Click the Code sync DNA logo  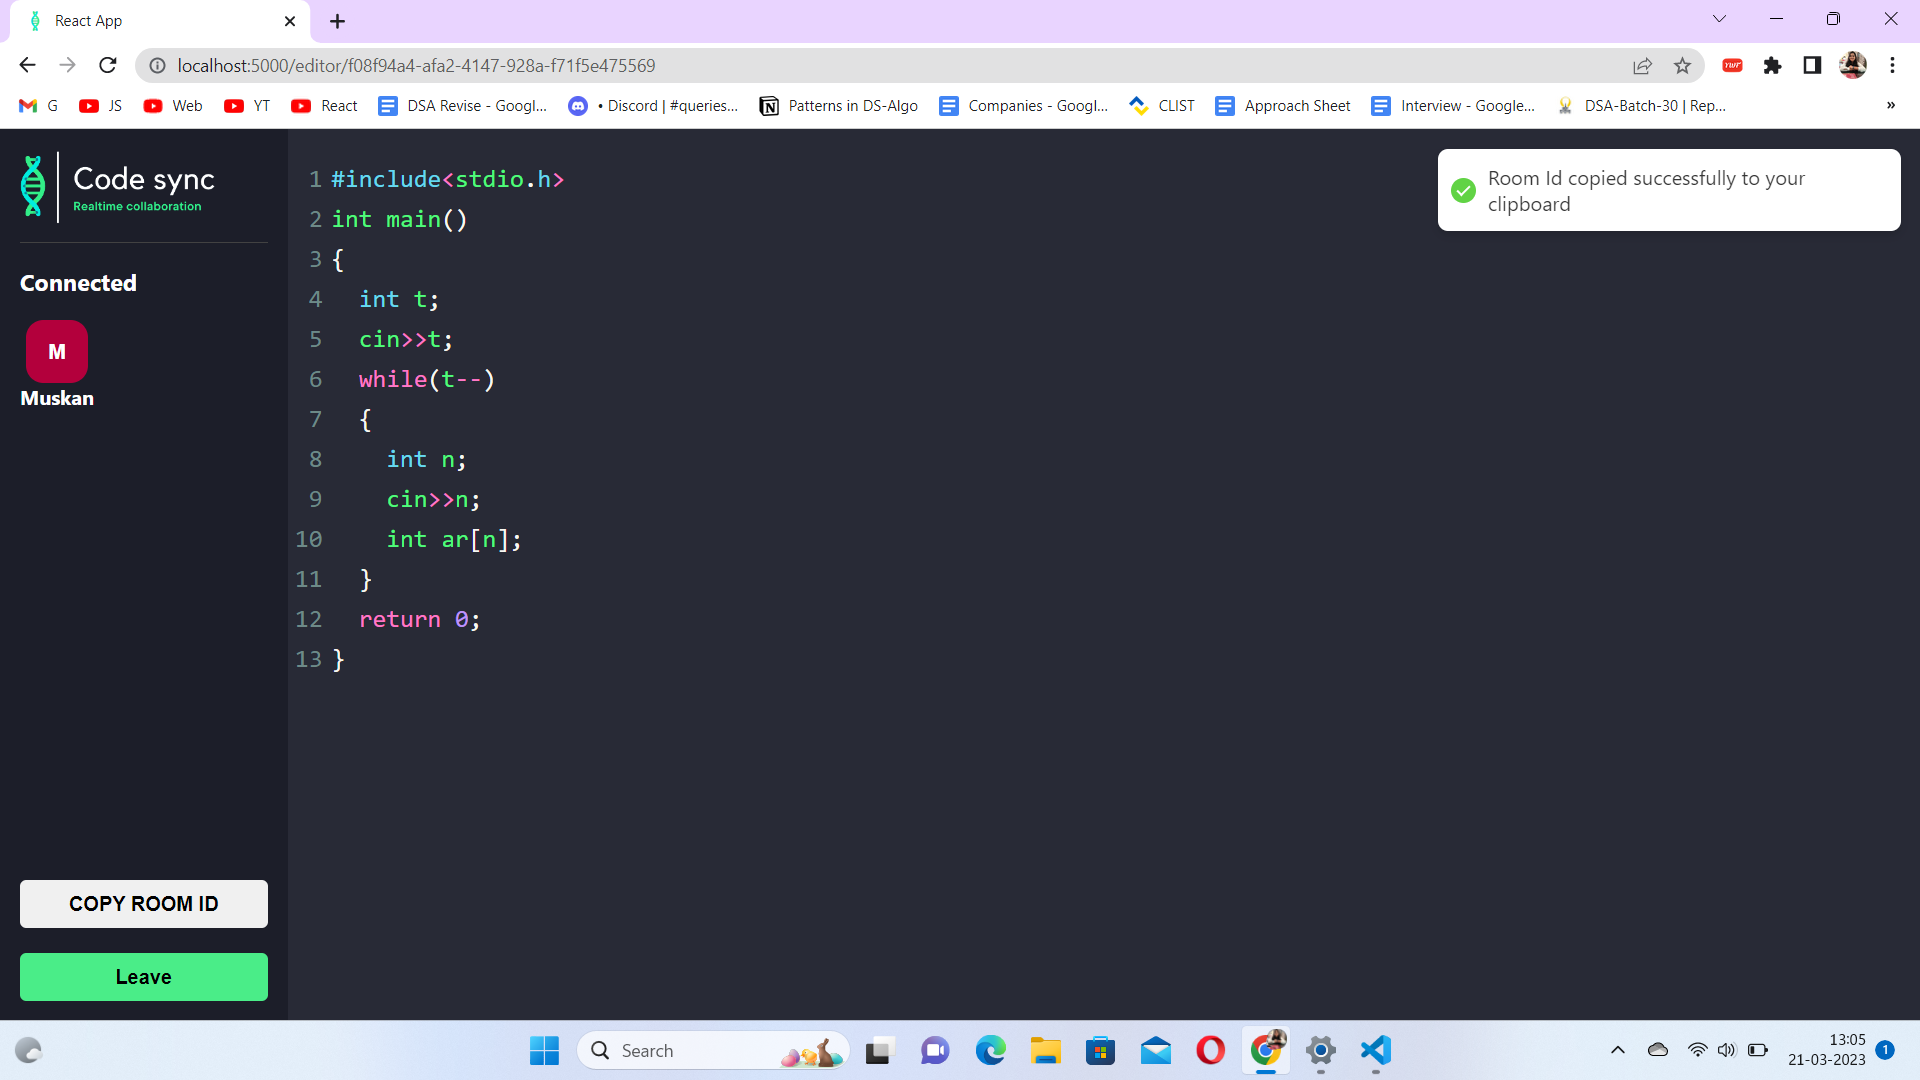click(33, 186)
